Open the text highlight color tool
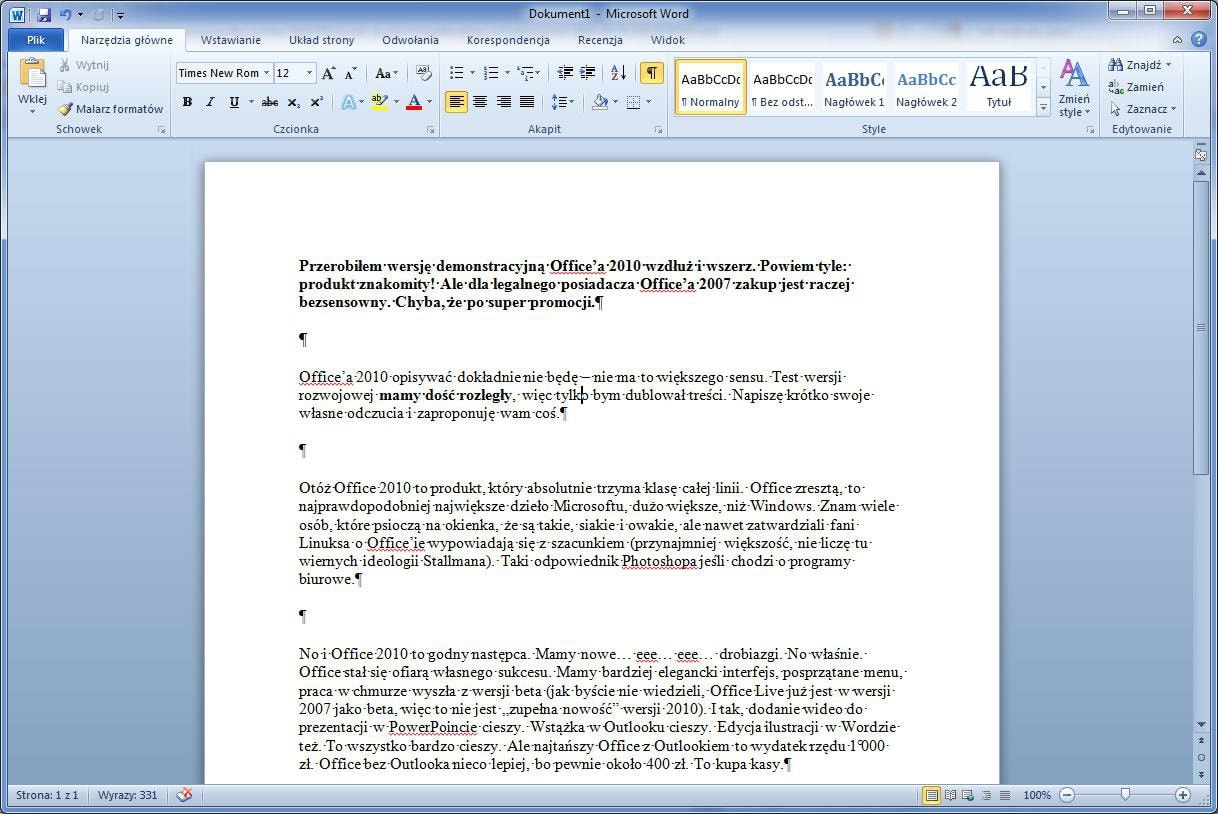Viewport: 1218px width, 814px height. click(x=379, y=101)
